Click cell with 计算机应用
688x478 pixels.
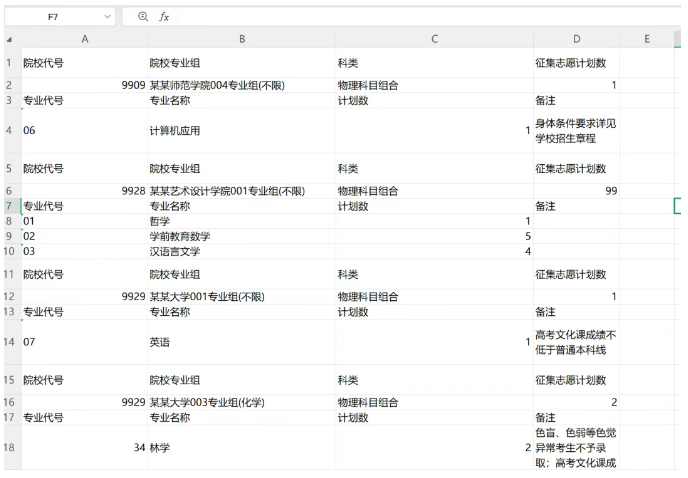(x=174, y=130)
